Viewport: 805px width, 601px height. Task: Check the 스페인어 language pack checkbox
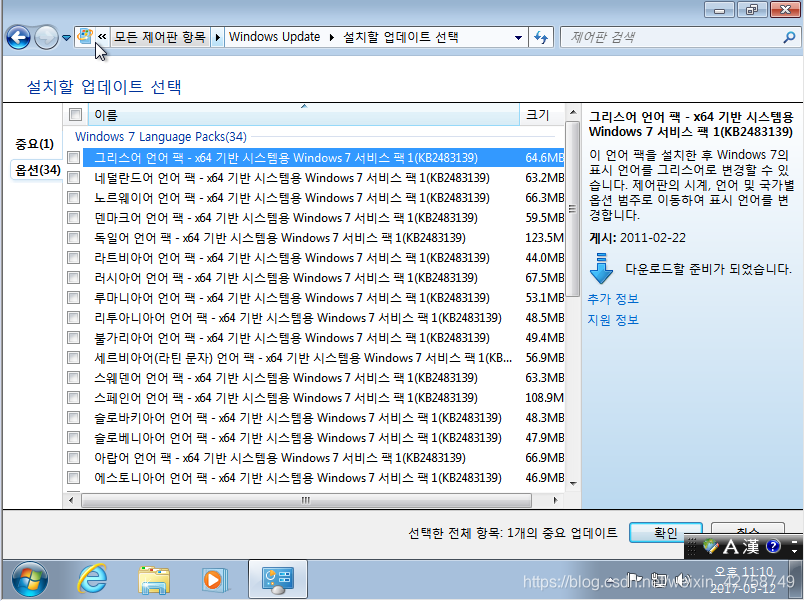[74, 398]
